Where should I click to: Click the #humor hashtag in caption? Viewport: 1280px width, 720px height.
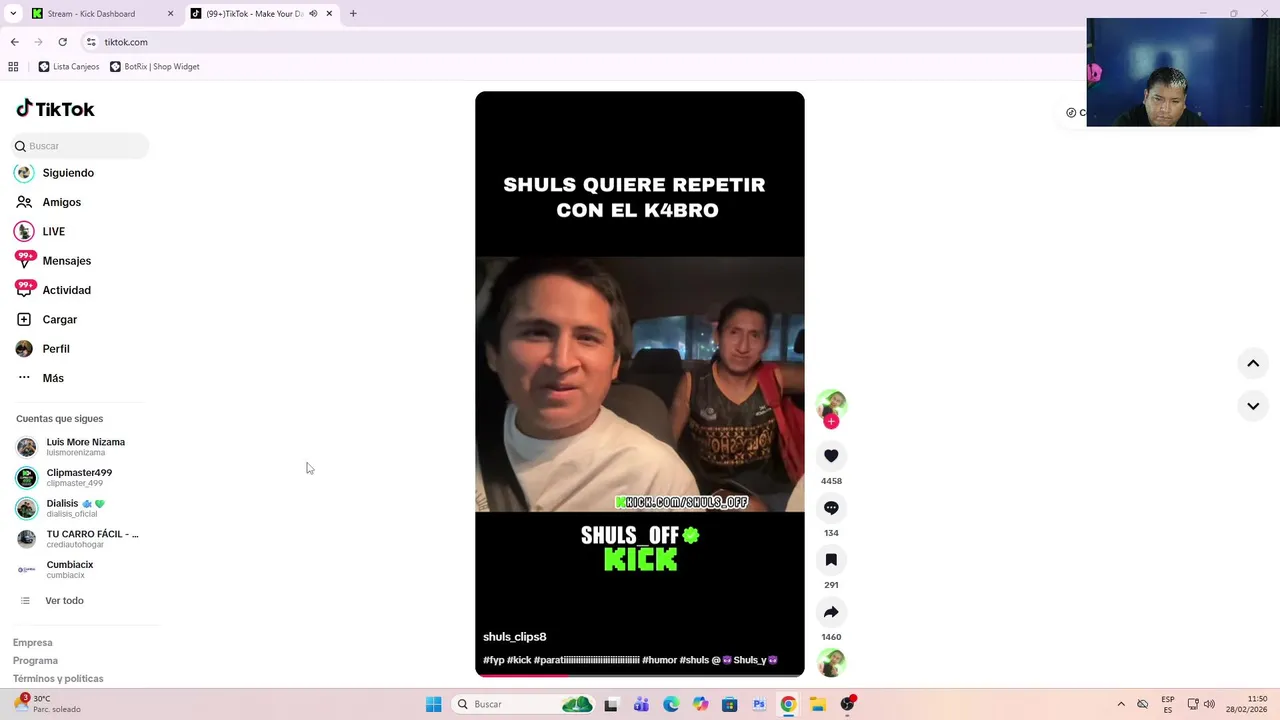[x=659, y=660]
